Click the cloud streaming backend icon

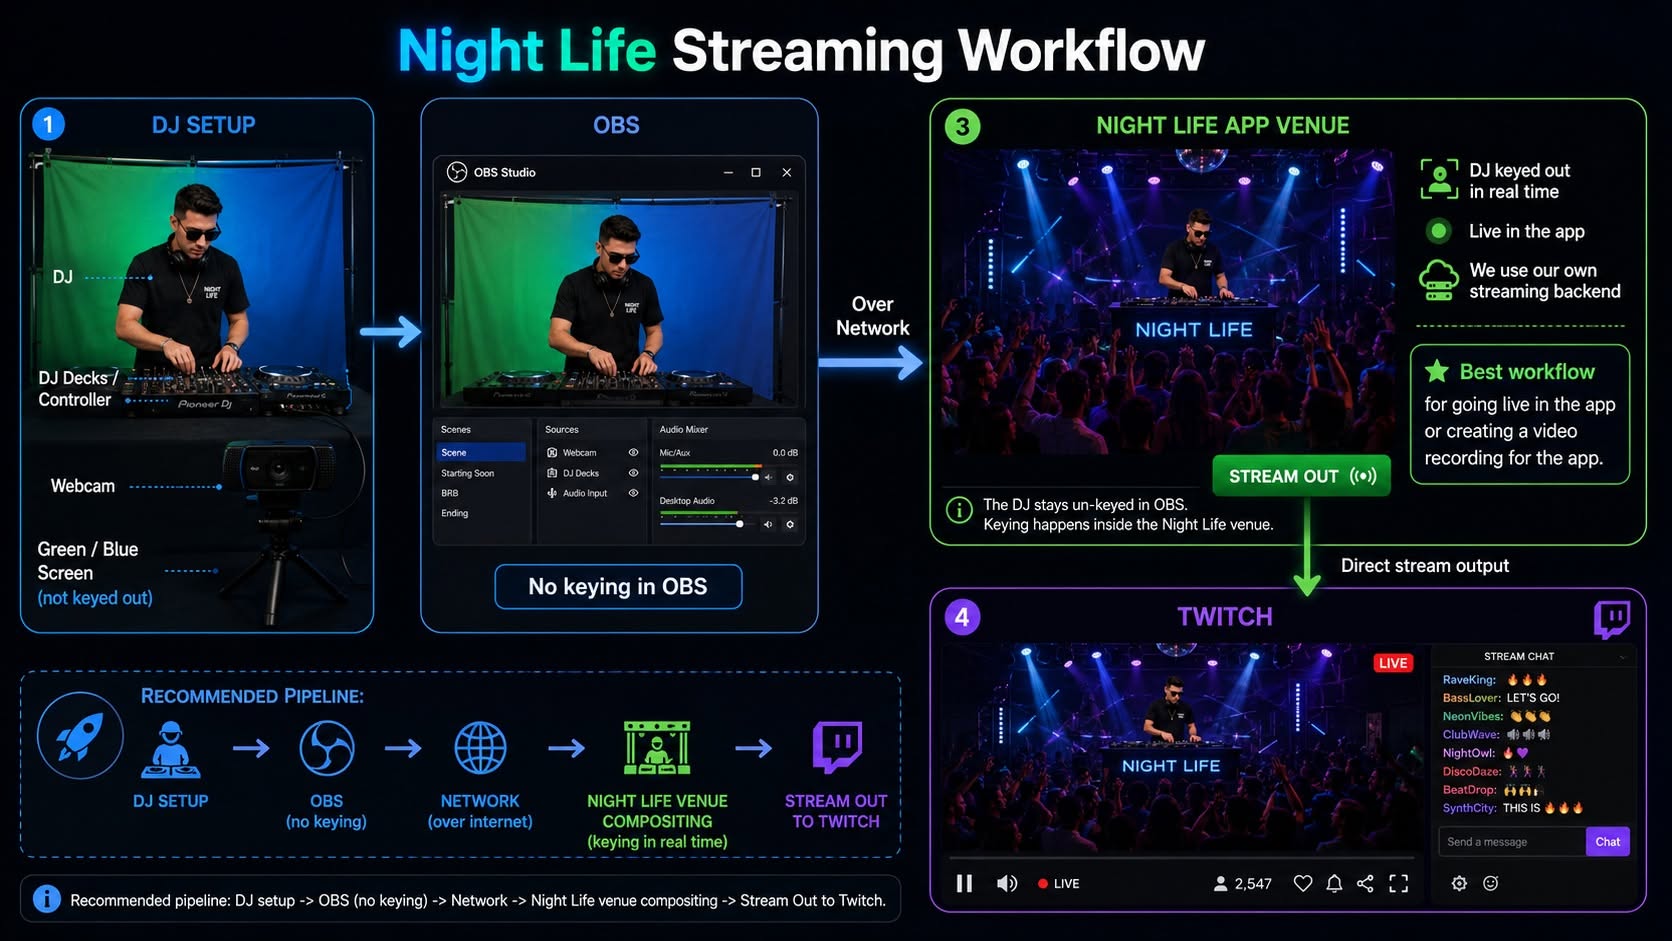click(1439, 281)
